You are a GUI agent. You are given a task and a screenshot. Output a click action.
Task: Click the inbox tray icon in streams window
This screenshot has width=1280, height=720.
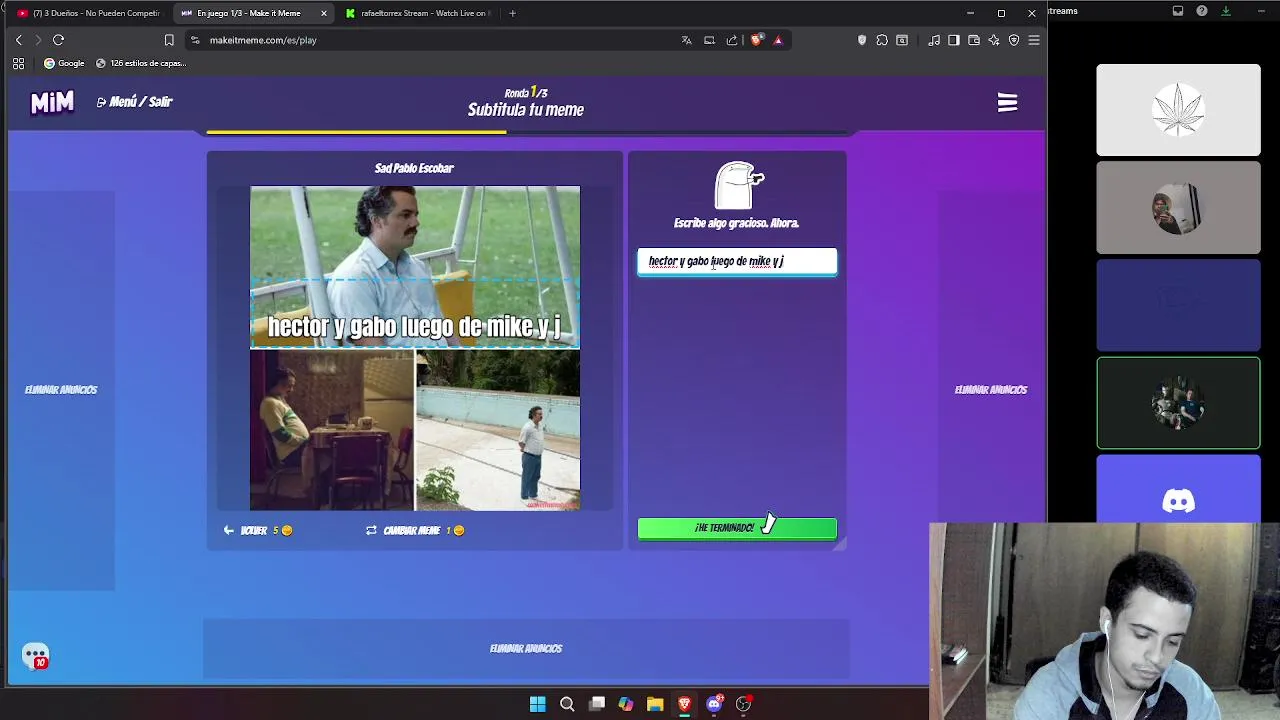click(1178, 11)
